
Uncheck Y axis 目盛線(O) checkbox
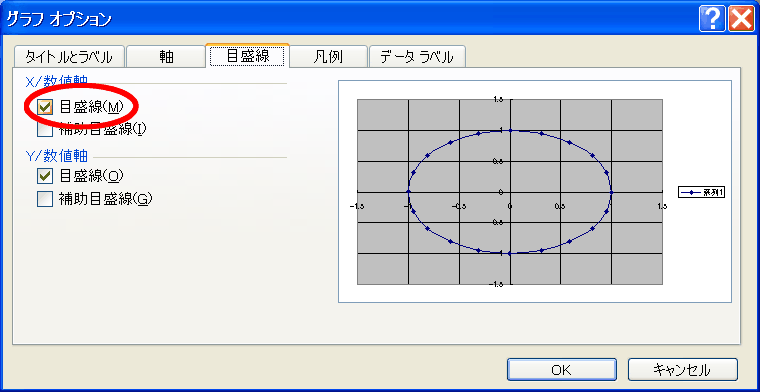[45, 176]
